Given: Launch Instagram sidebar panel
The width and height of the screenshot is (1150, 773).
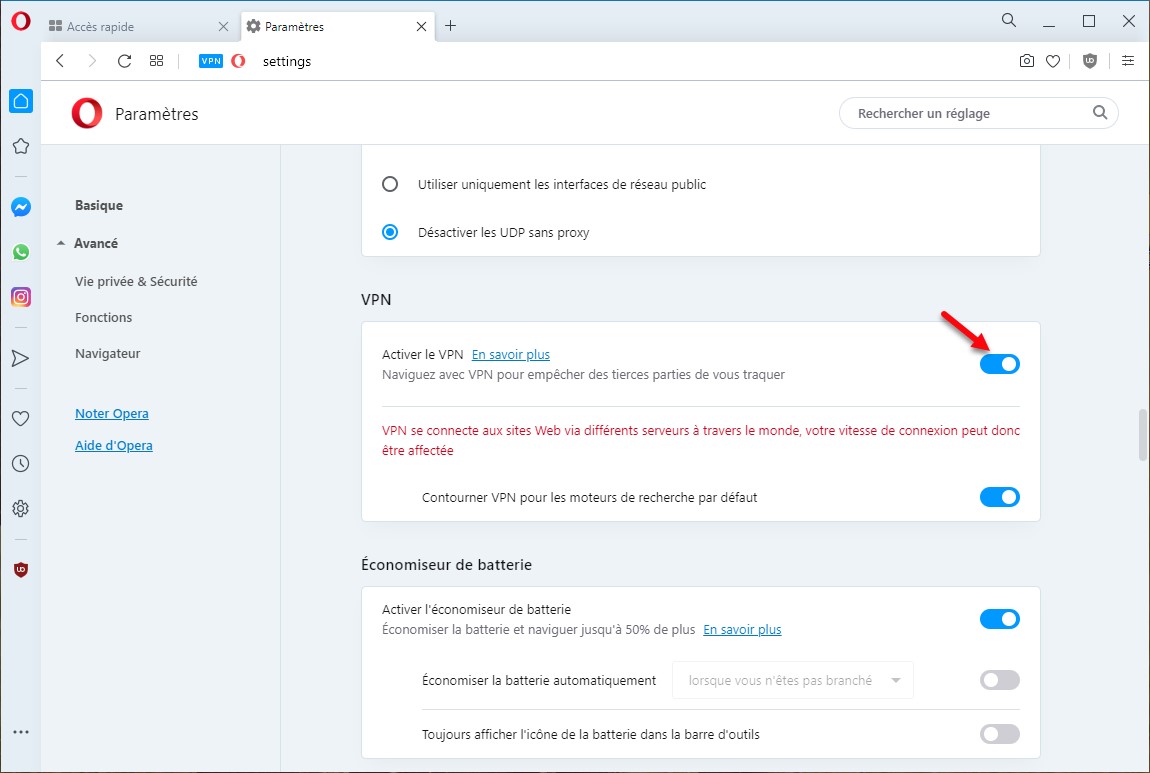Looking at the screenshot, I should click(x=20, y=297).
